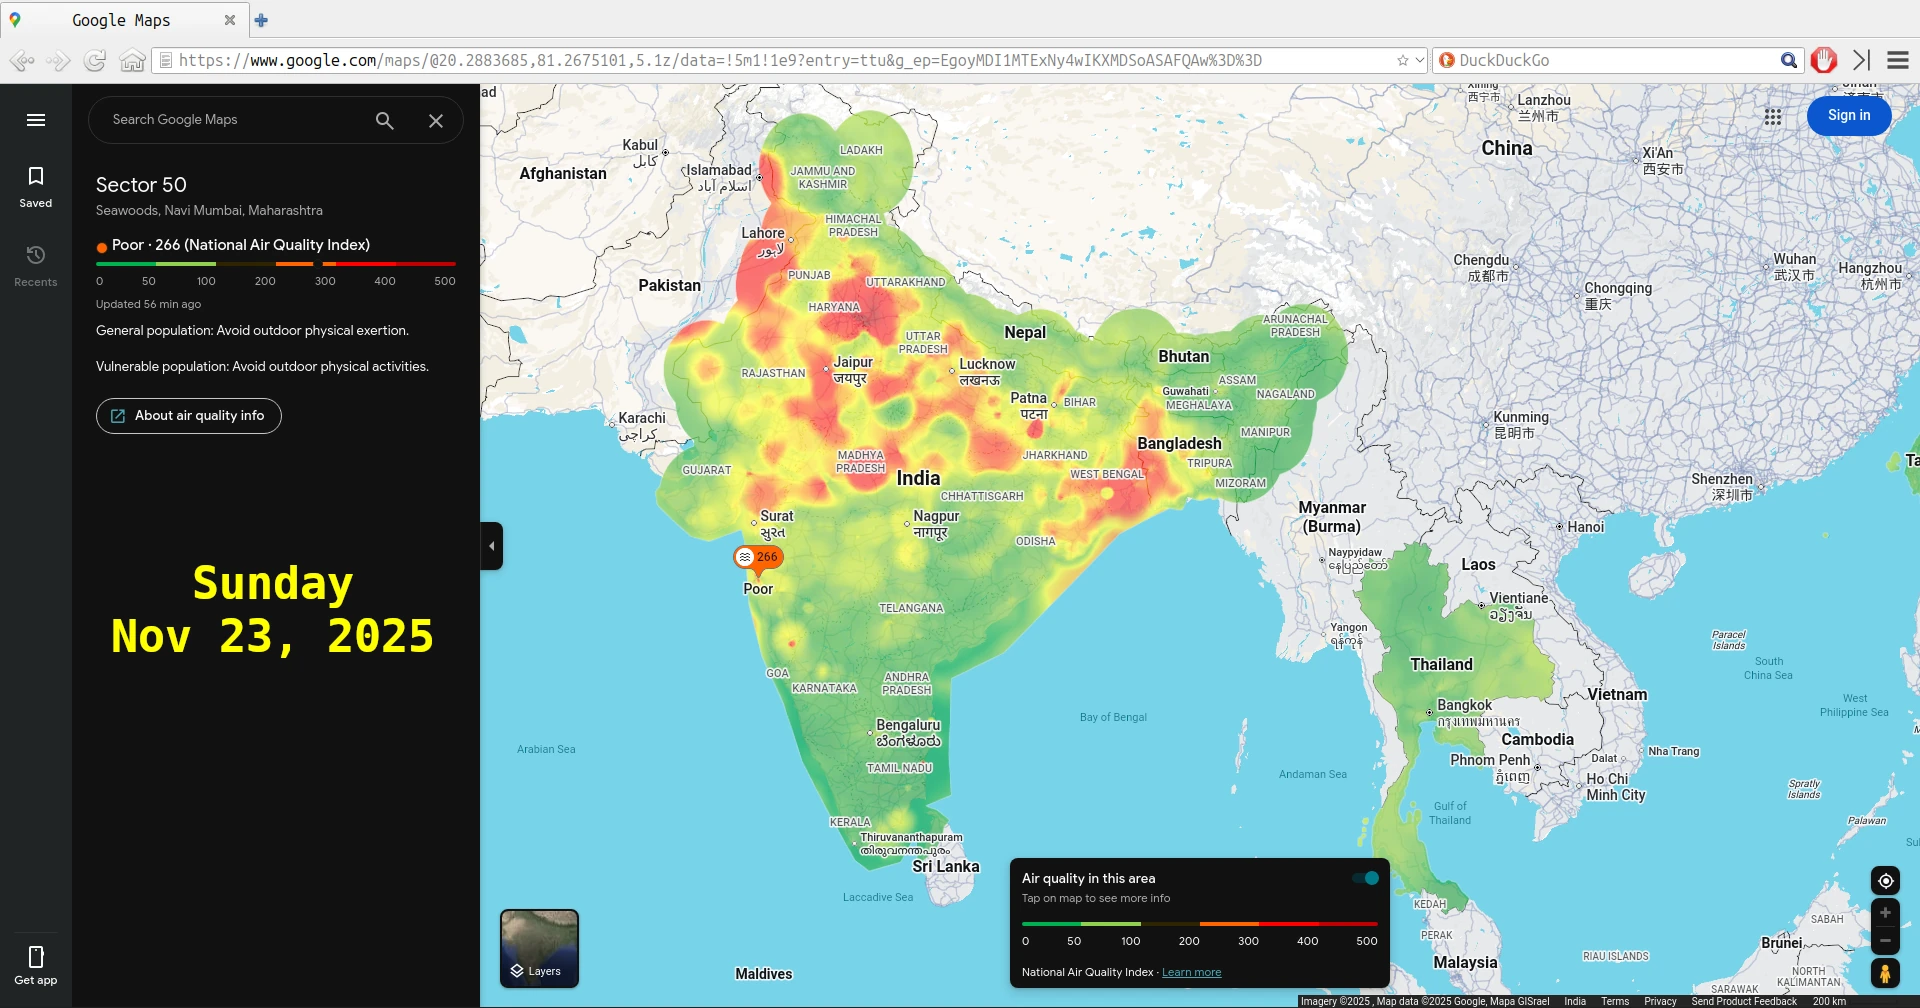This screenshot has width=1920, height=1008.
Task: Click the 266 air quality map marker
Action: [x=759, y=558]
